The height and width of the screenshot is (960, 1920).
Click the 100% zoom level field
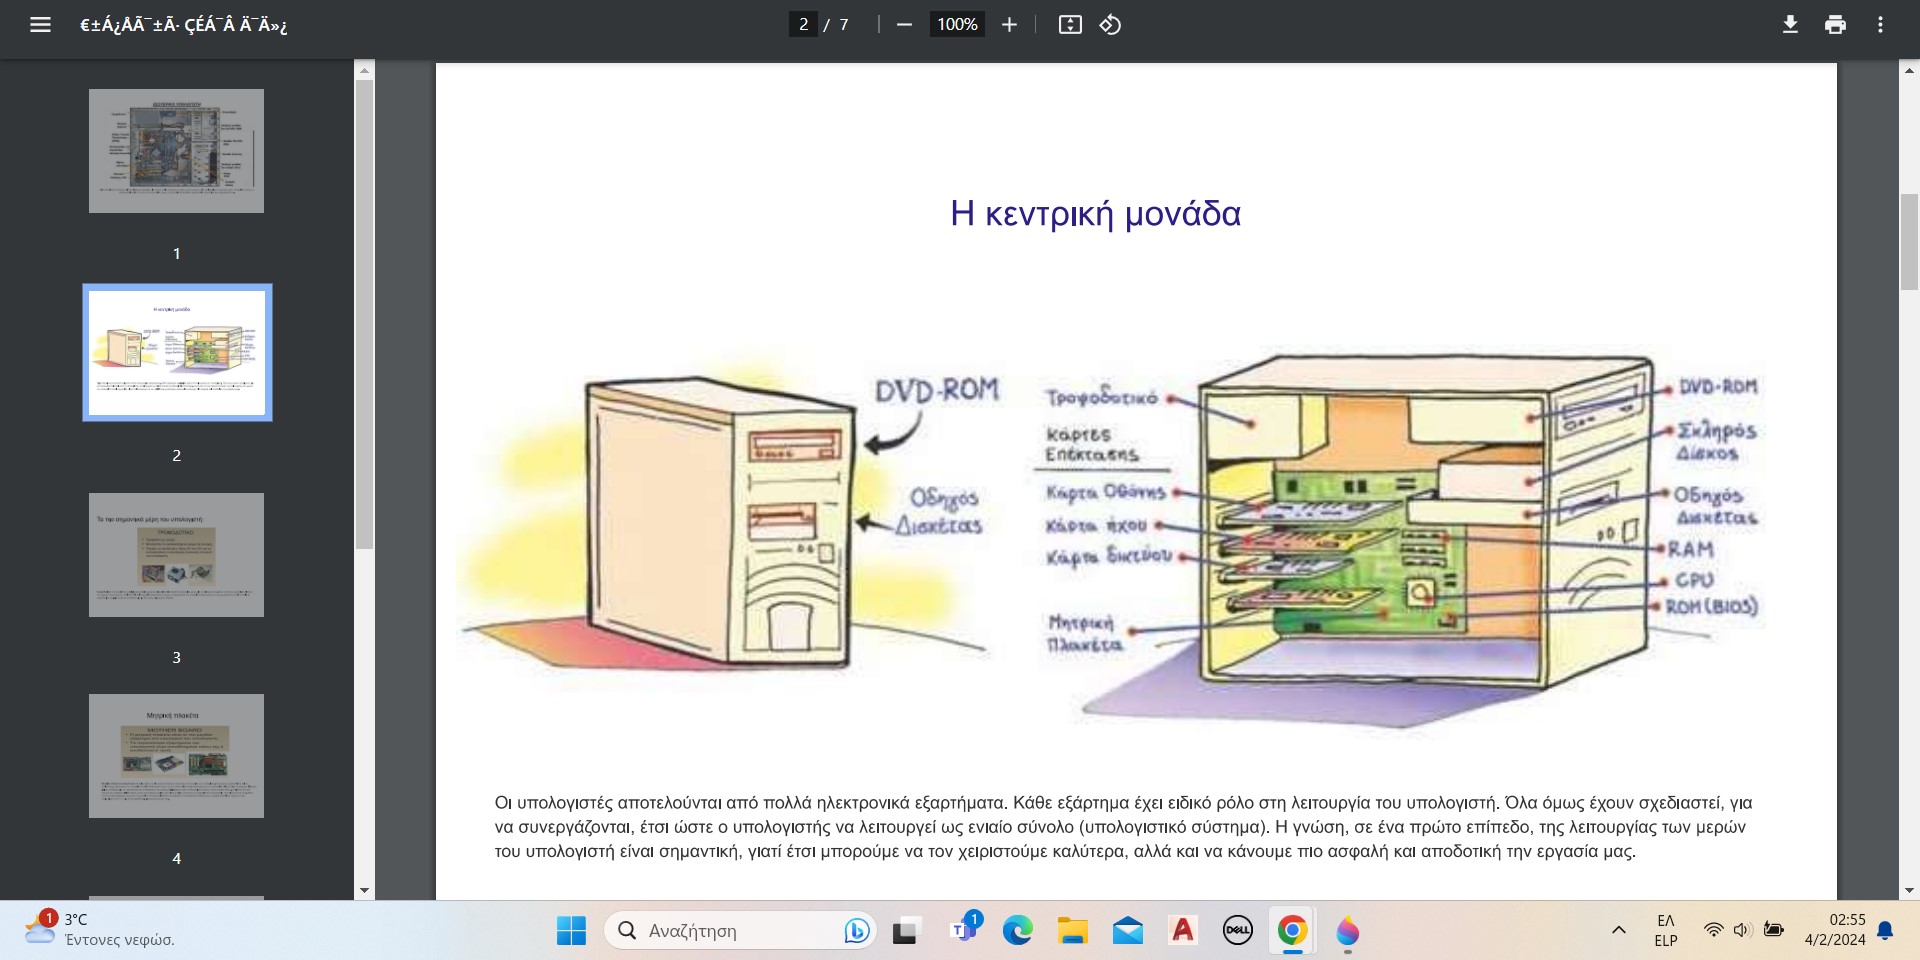point(957,25)
